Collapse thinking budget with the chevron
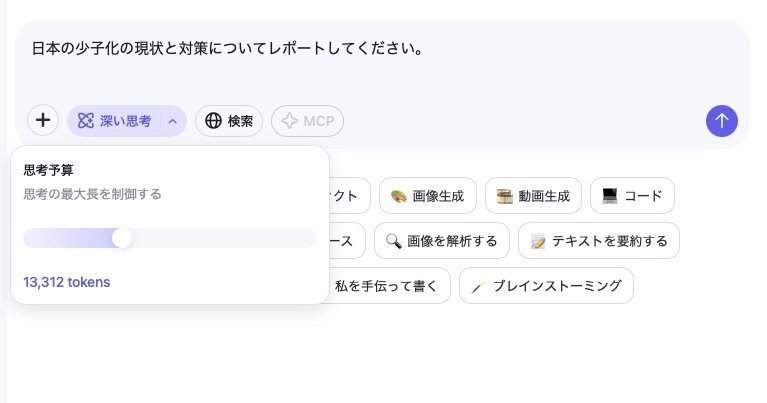Viewport: 767px width, 403px height. click(x=173, y=121)
